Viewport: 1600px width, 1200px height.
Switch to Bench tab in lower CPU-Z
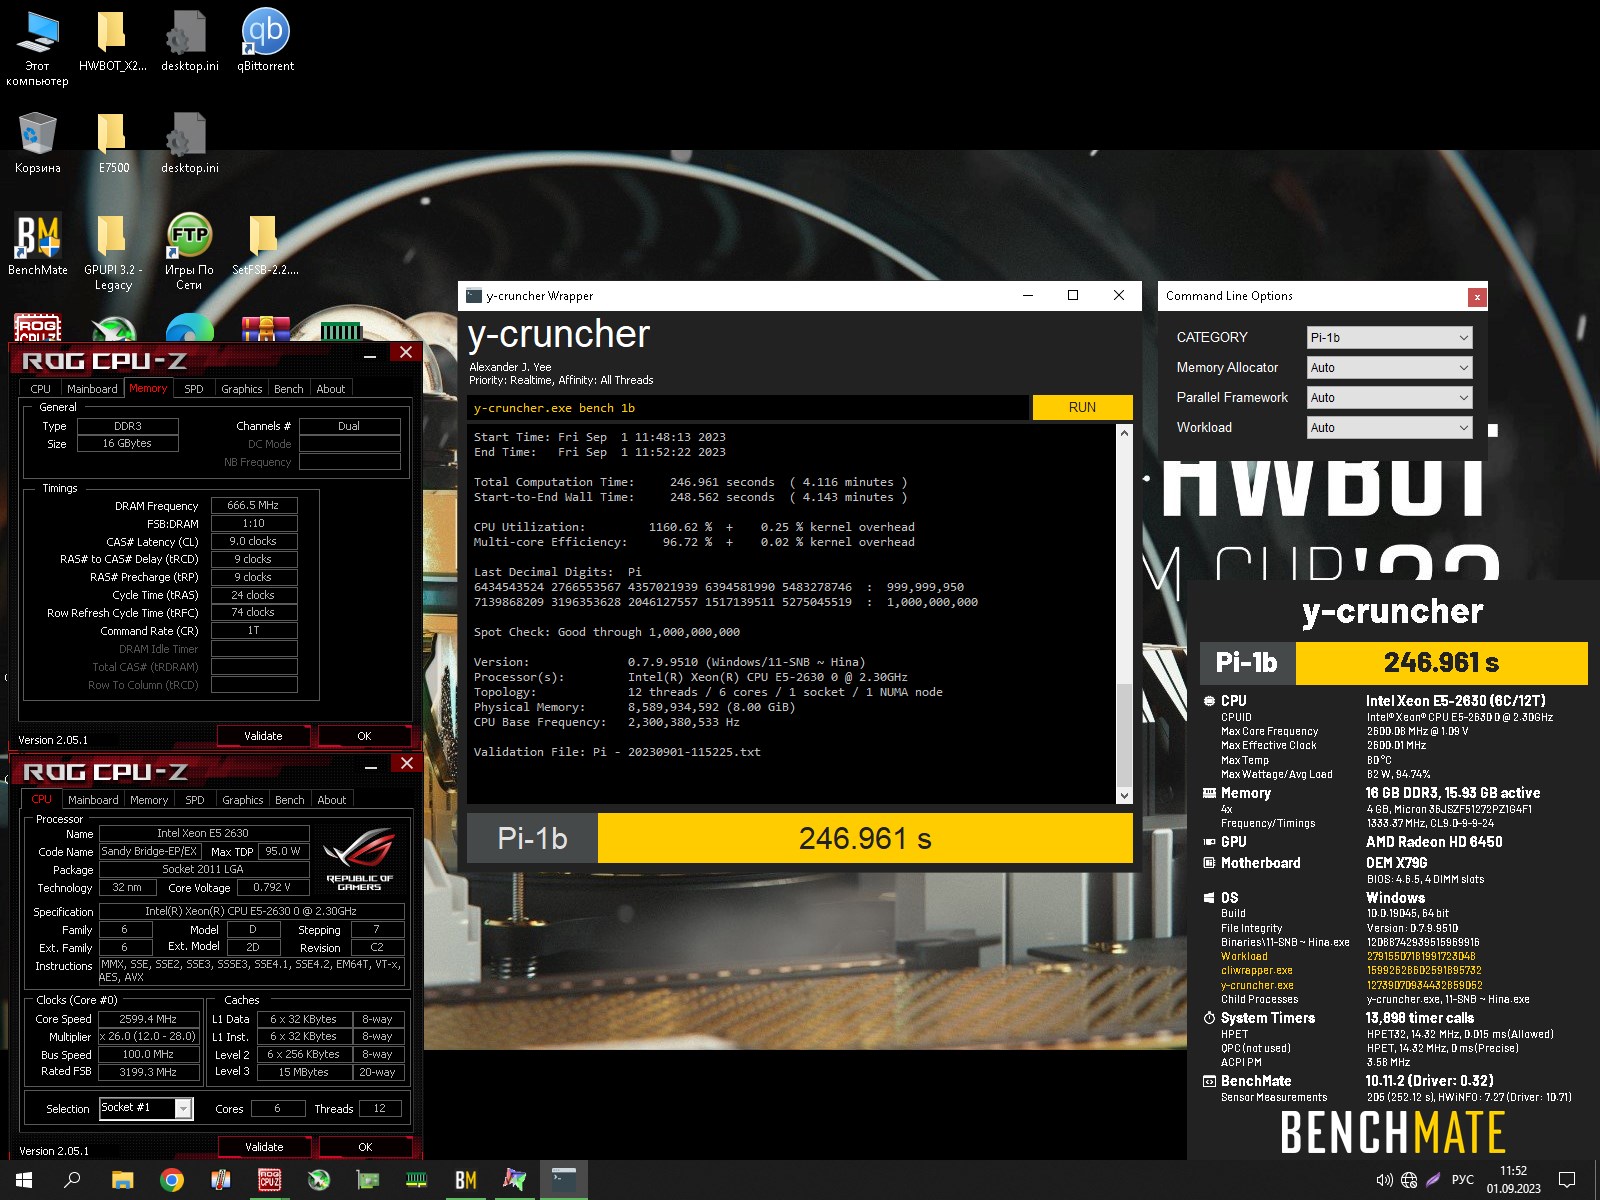pyautogui.click(x=290, y=800)
